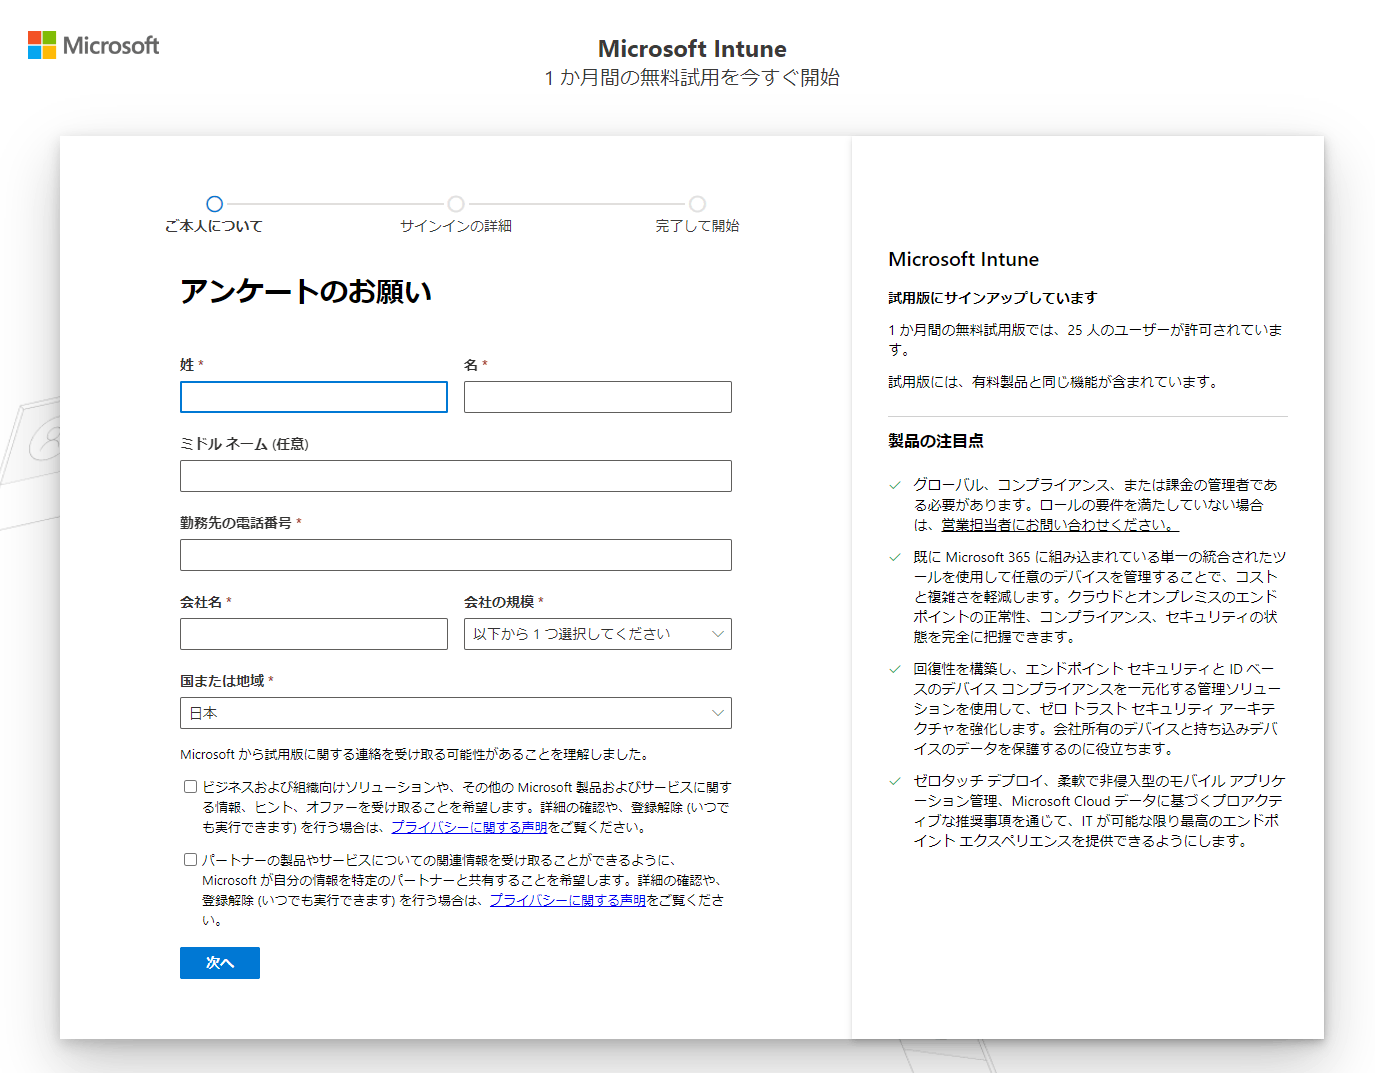The width and height of the screenshot is (1375, 1073).
Task: Click the Microsoft Intune page title
Action: click(692, 49)
